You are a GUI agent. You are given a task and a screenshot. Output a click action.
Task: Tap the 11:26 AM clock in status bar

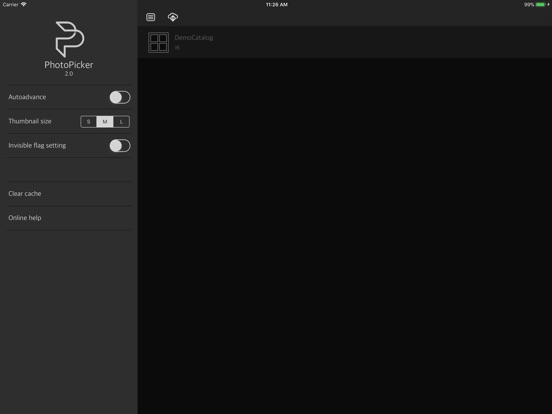[277, 5]
